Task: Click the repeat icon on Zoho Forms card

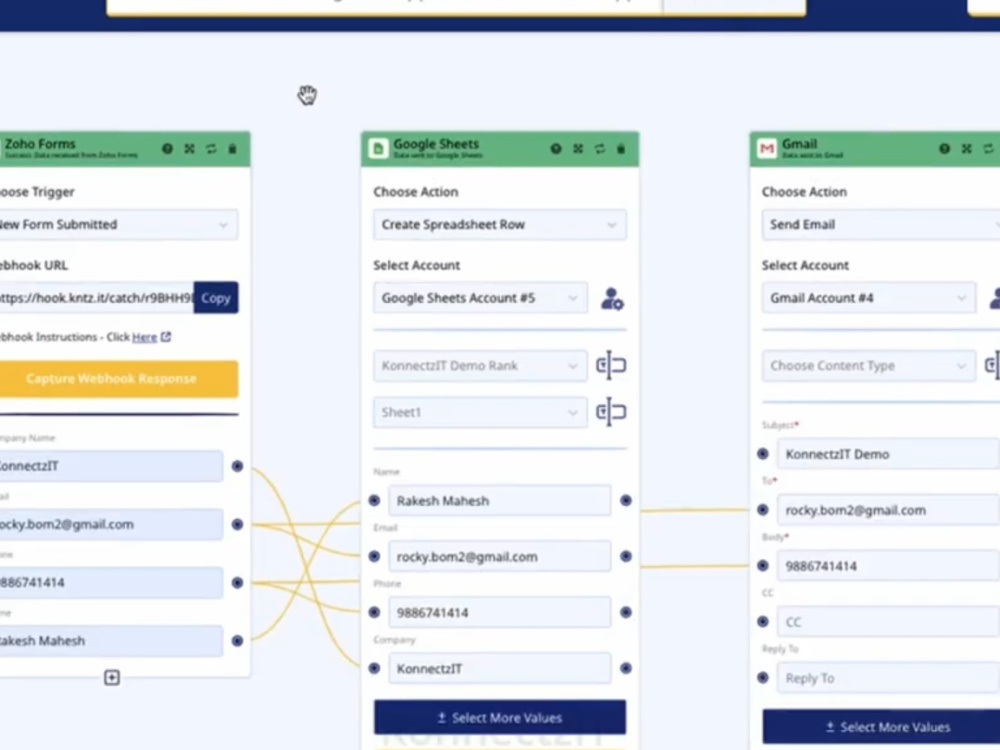Action: tap(211, 149)
